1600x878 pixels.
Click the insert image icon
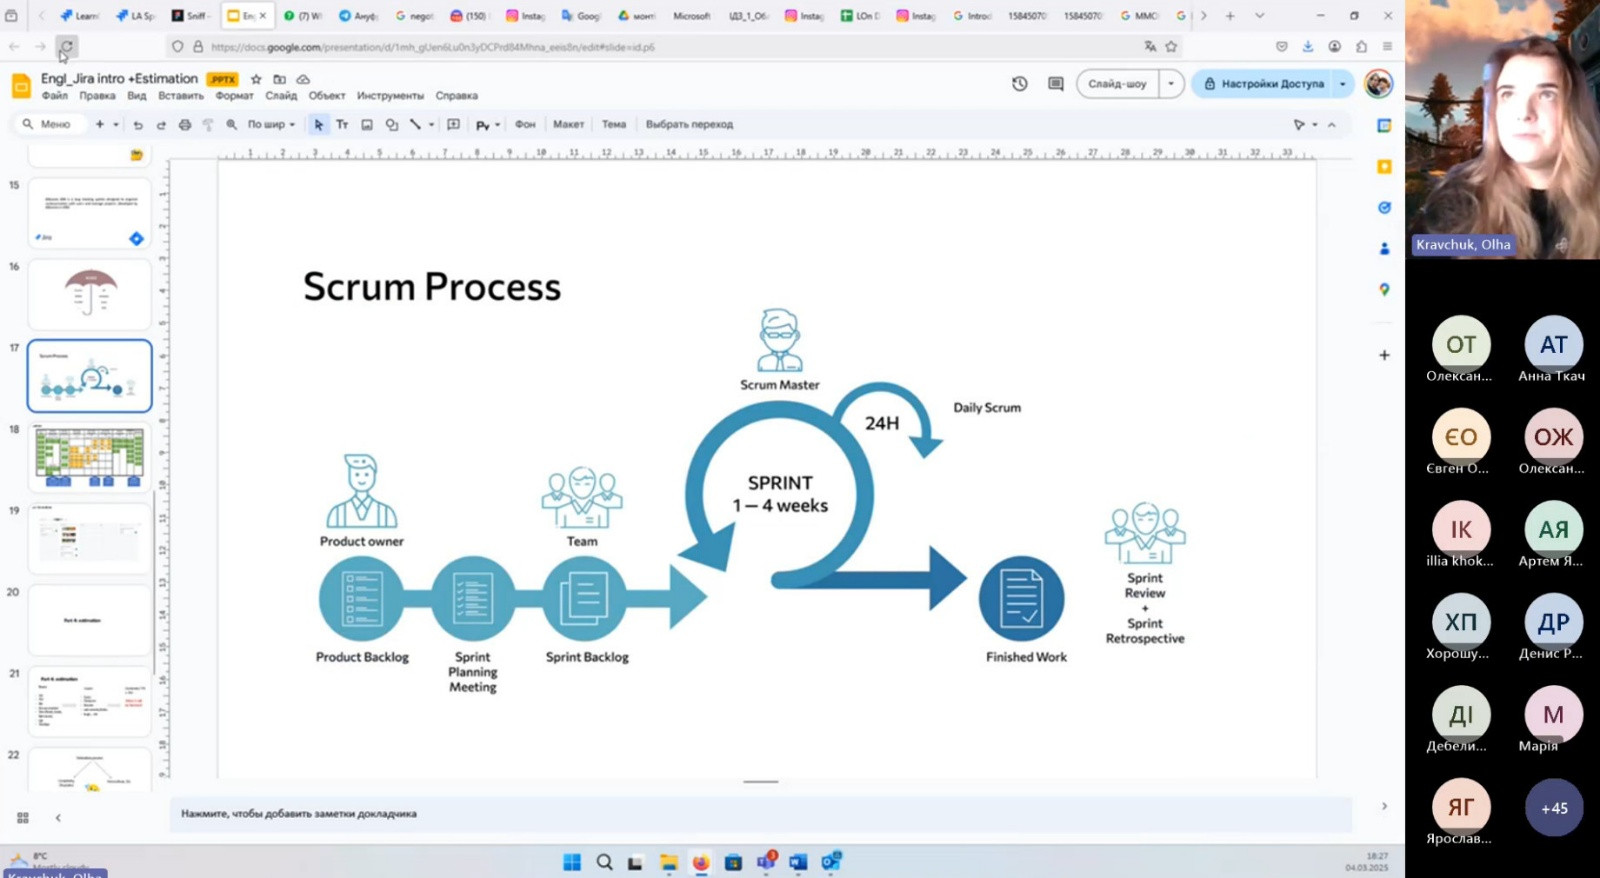click(x=367, y=125)
